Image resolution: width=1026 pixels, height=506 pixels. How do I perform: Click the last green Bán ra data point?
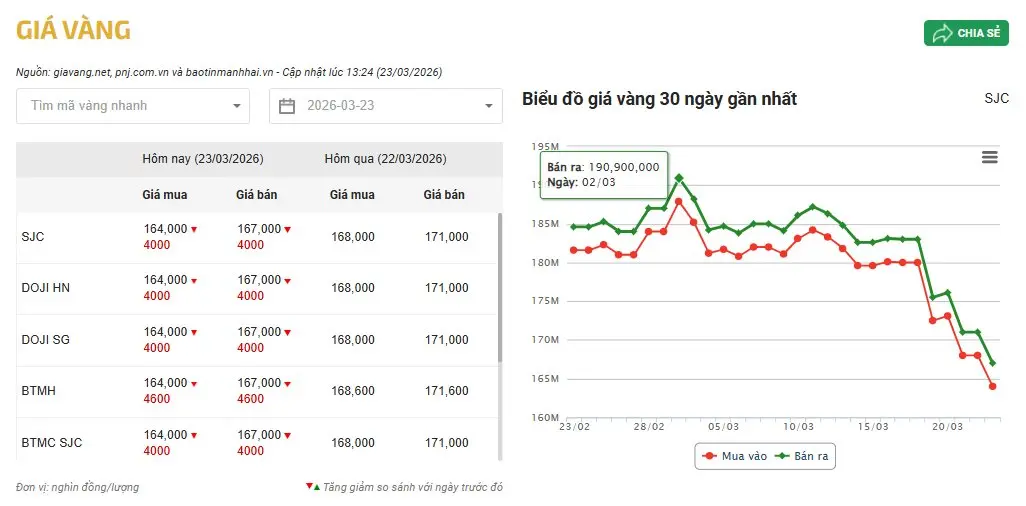click(x=993, y=363)
